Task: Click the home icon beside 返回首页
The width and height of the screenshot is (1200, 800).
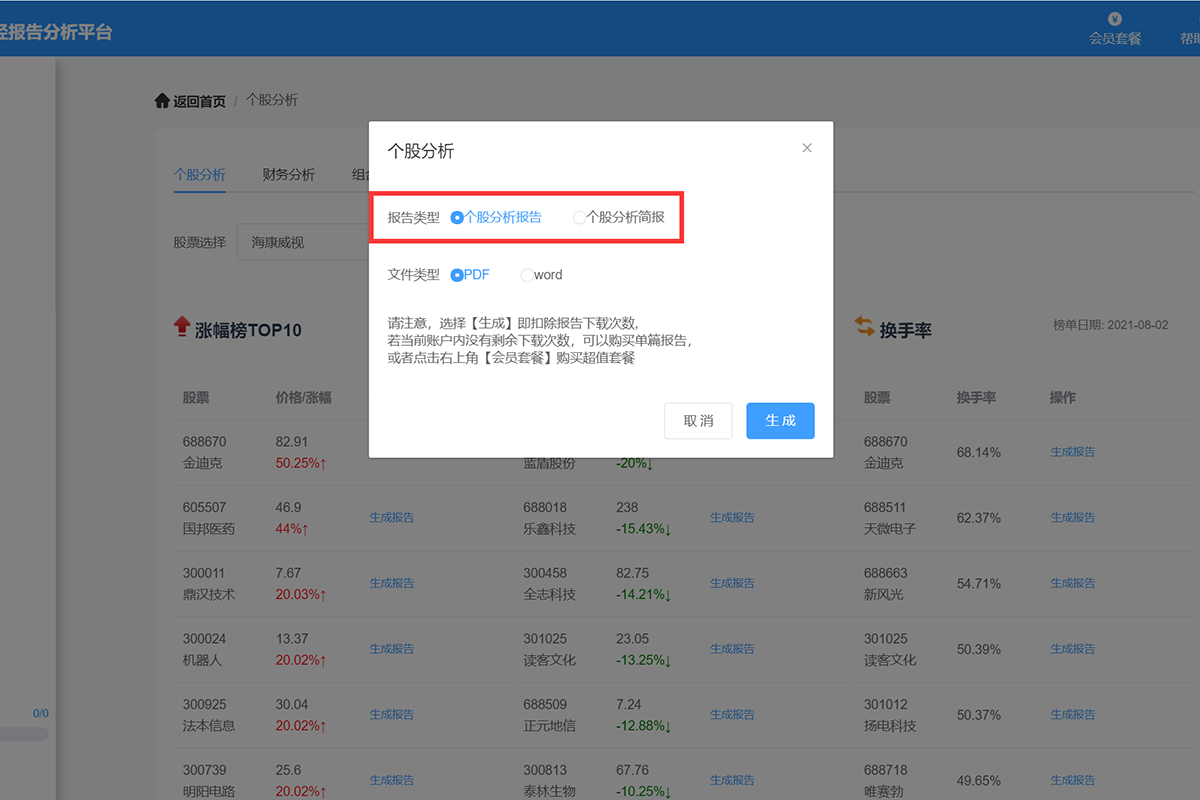Action: coord(162,101)
